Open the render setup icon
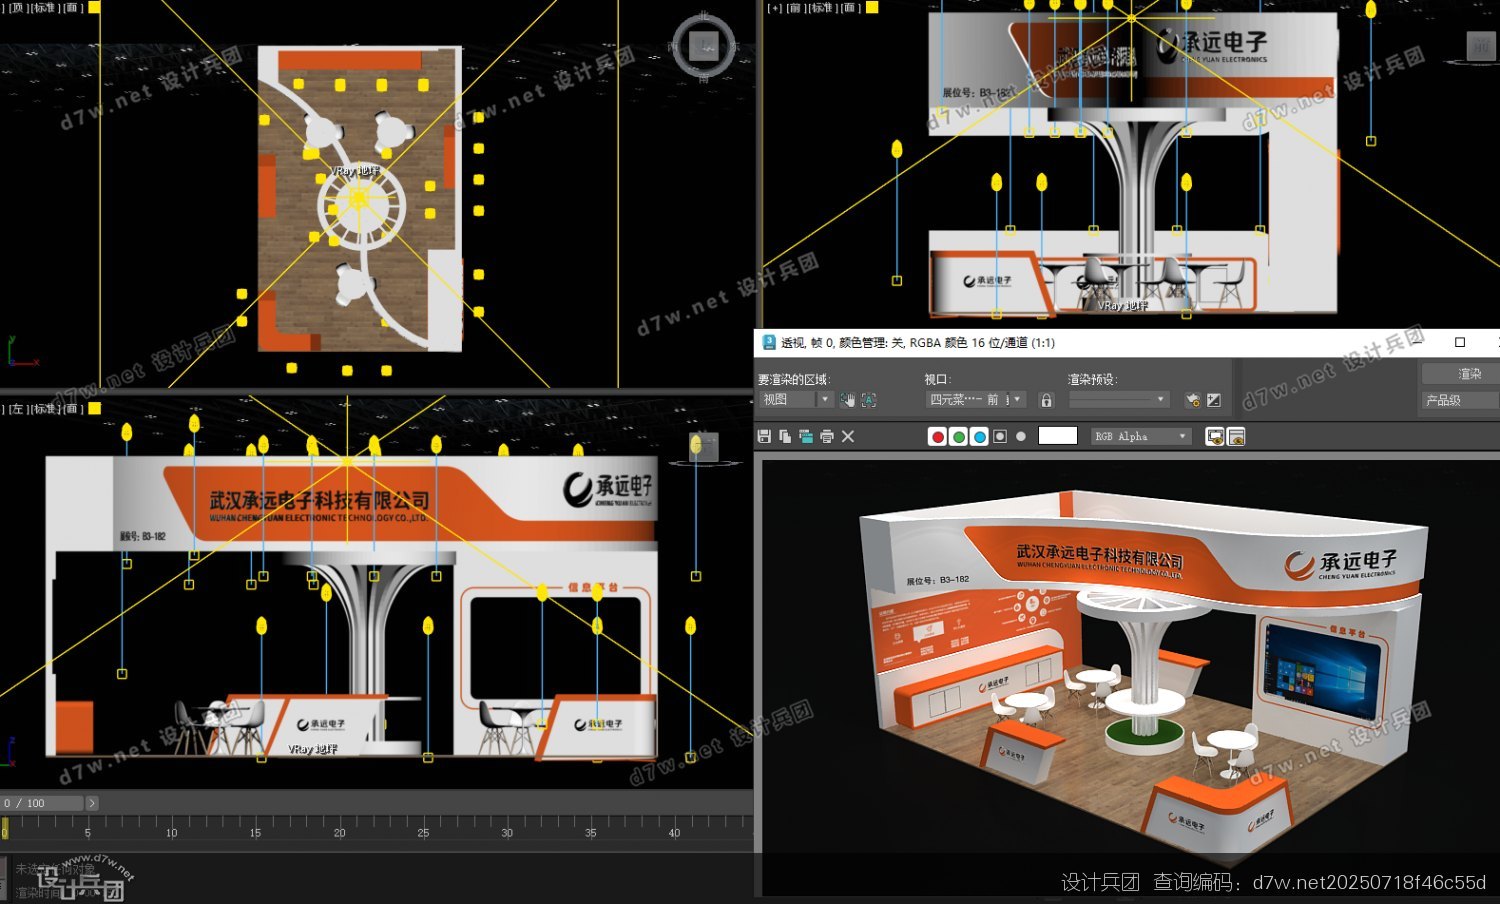 click(1193, 400)
